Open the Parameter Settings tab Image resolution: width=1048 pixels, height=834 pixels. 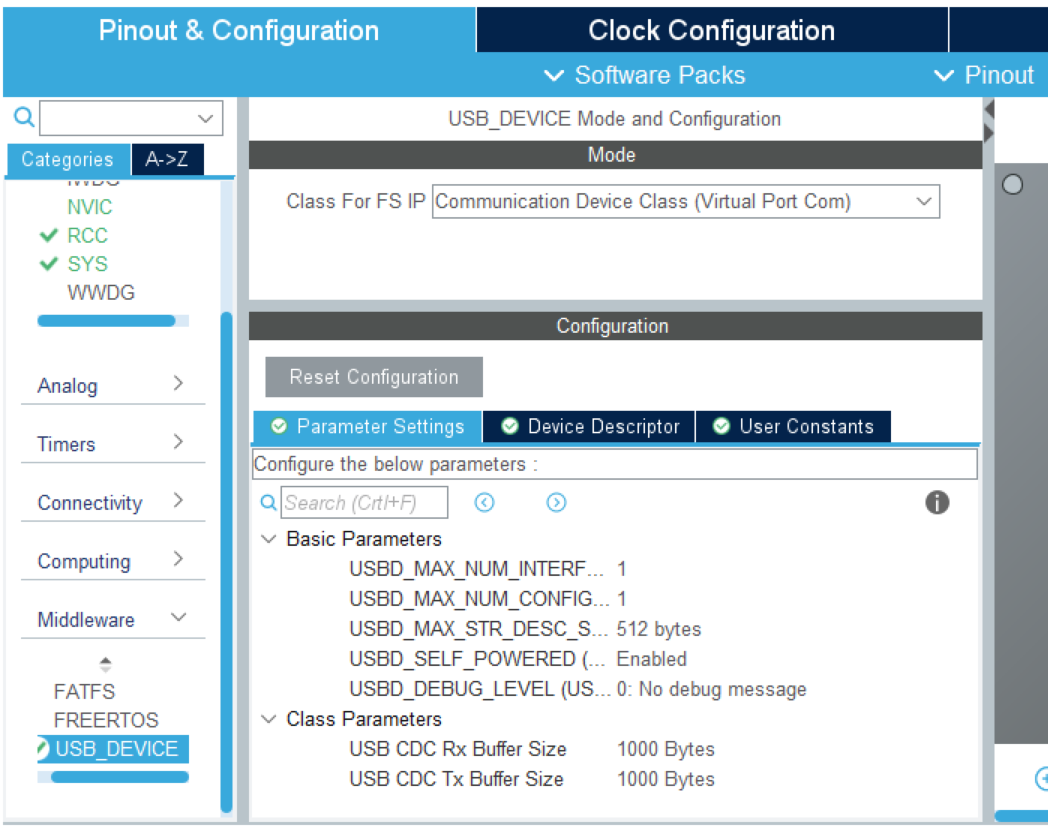click(x=368, y=426)
